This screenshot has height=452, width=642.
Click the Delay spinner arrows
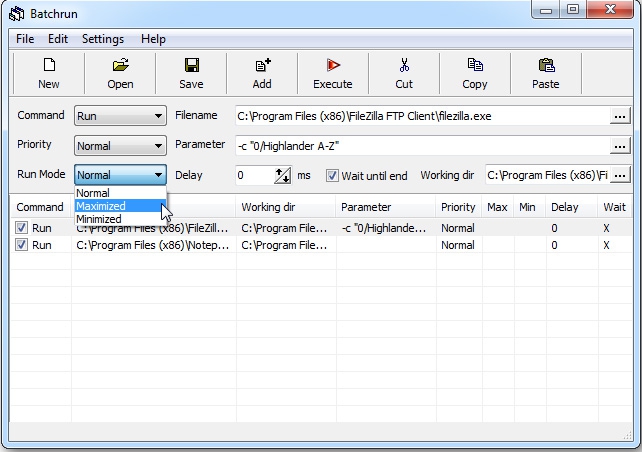tap(283, 175)
